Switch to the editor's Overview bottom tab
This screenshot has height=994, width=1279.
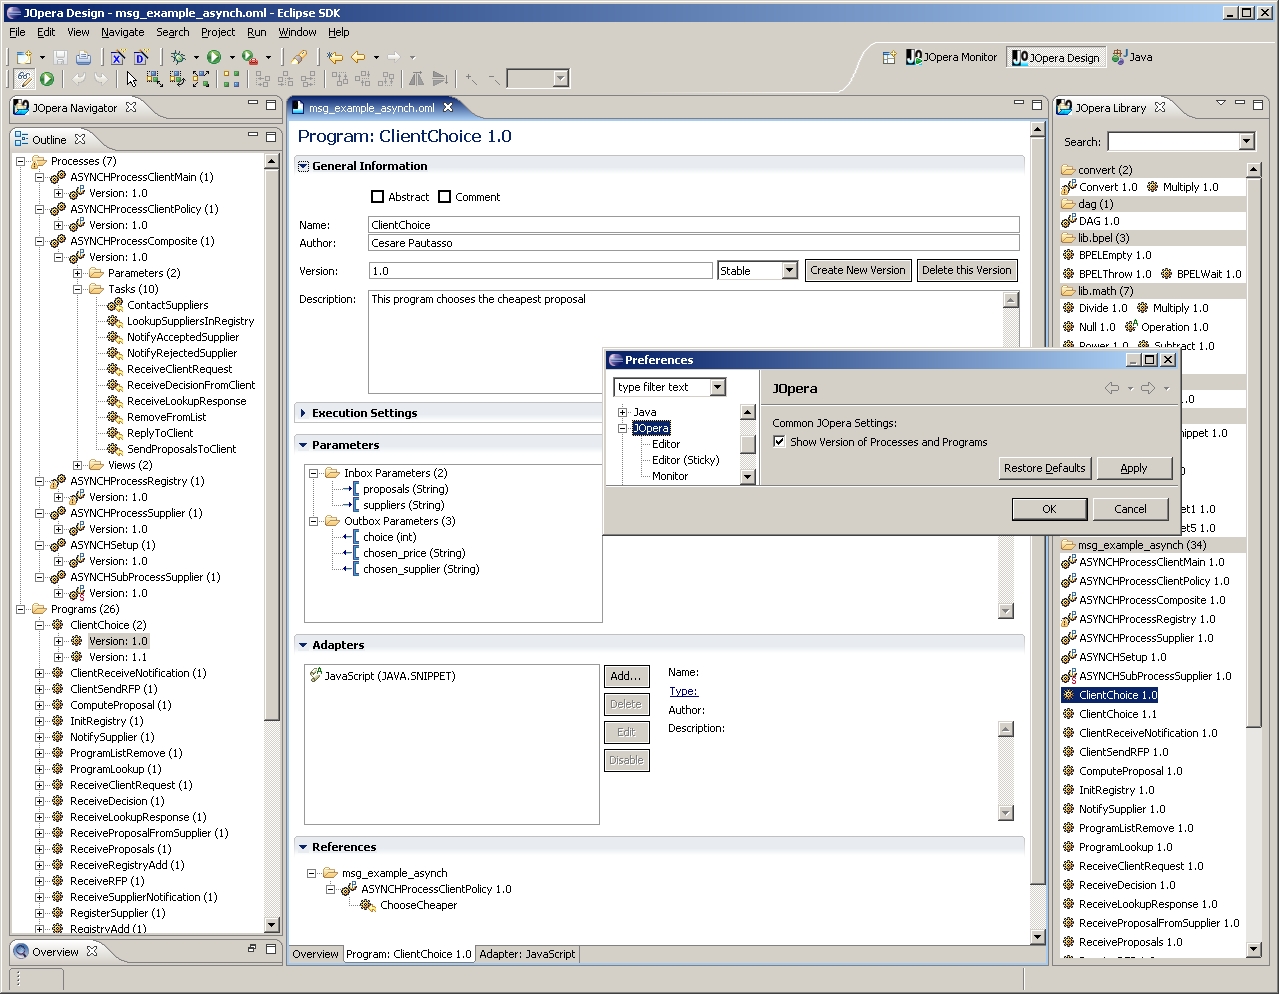tap(315, 954)
